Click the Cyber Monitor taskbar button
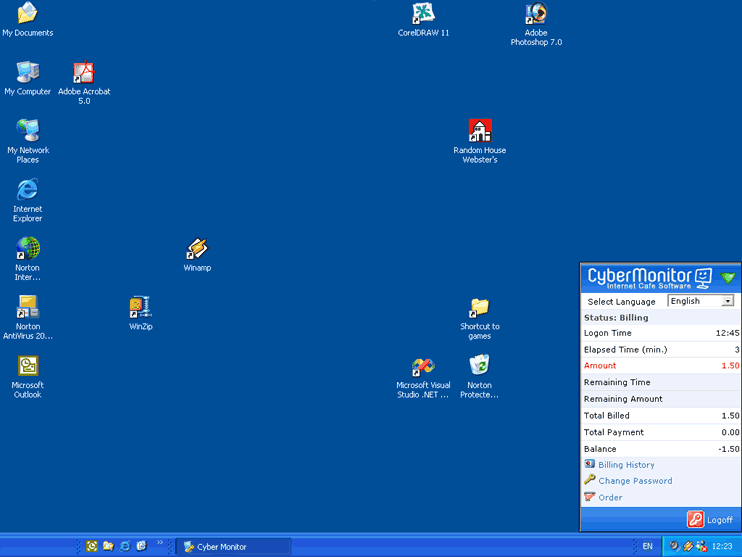 pos(233,547)
